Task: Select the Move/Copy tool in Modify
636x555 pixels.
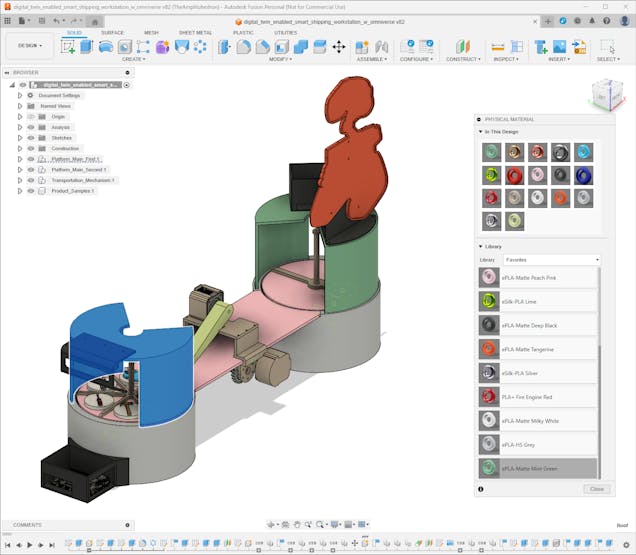Action: (338, 46)
